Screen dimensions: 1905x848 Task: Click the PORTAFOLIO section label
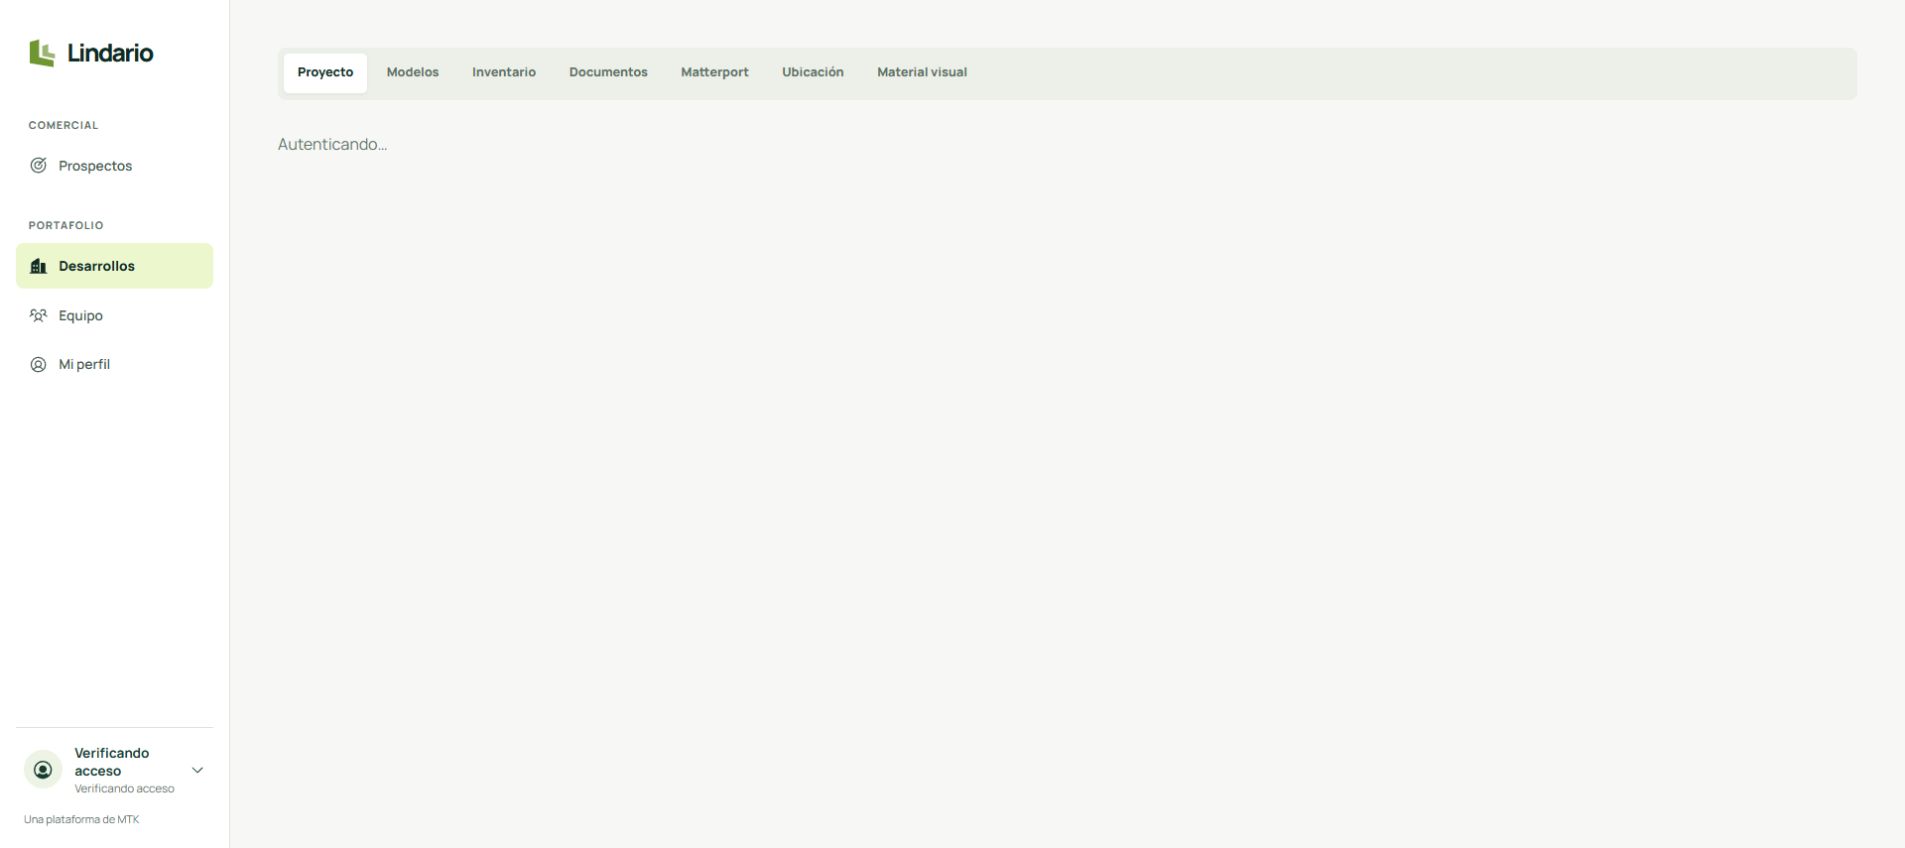point(66,225)
